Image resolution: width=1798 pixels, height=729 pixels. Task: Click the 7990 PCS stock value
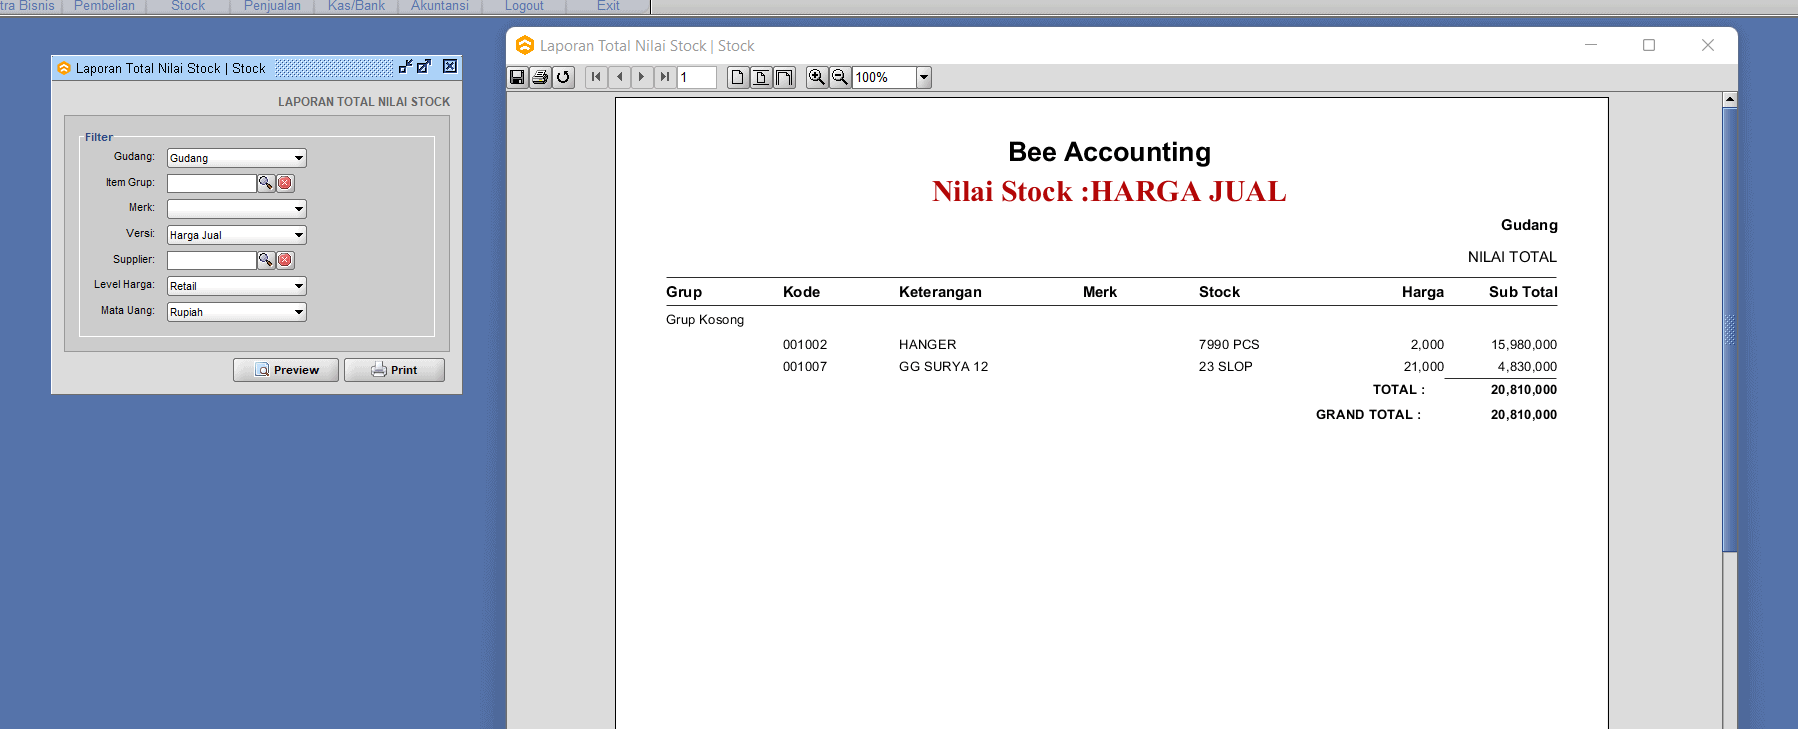tap(1229, 344)
